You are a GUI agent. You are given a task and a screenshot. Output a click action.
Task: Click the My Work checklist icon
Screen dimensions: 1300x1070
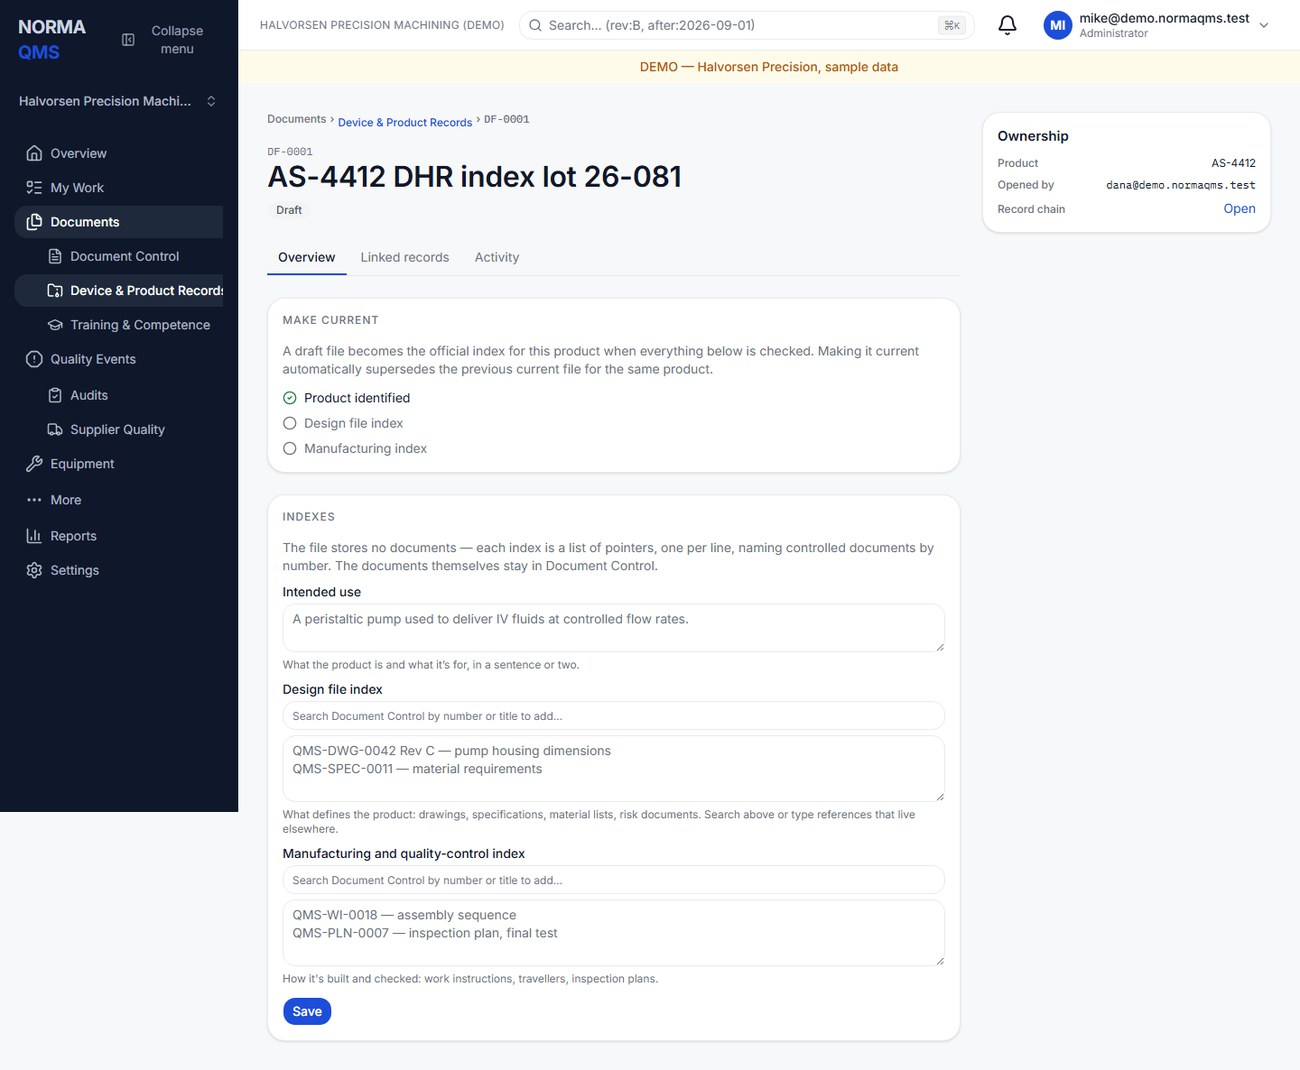pyautogui.click(x=34, y=188)
